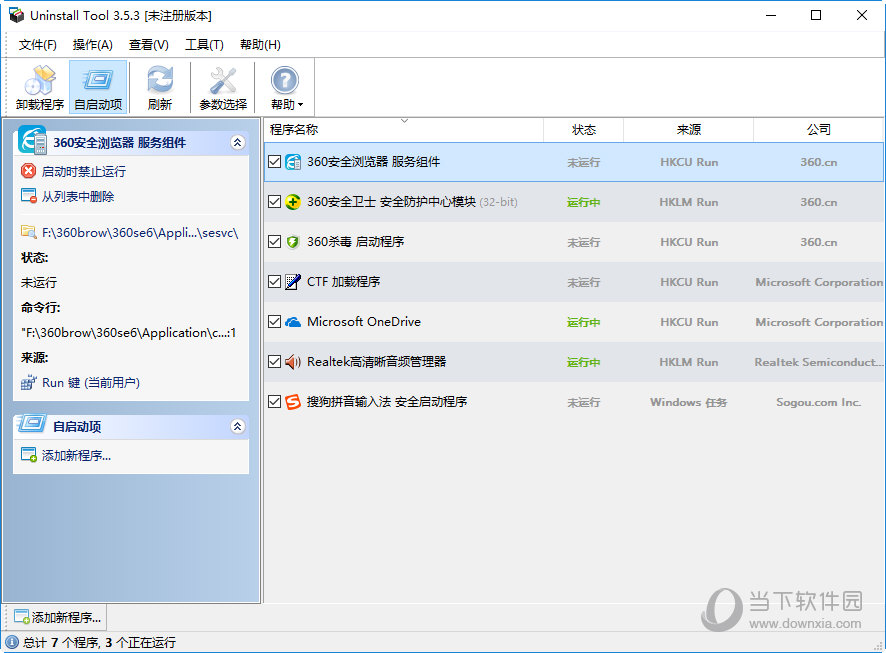Uncheck the 360安全卫士 安全防护中心模块 checkbox

pos(275,202)
